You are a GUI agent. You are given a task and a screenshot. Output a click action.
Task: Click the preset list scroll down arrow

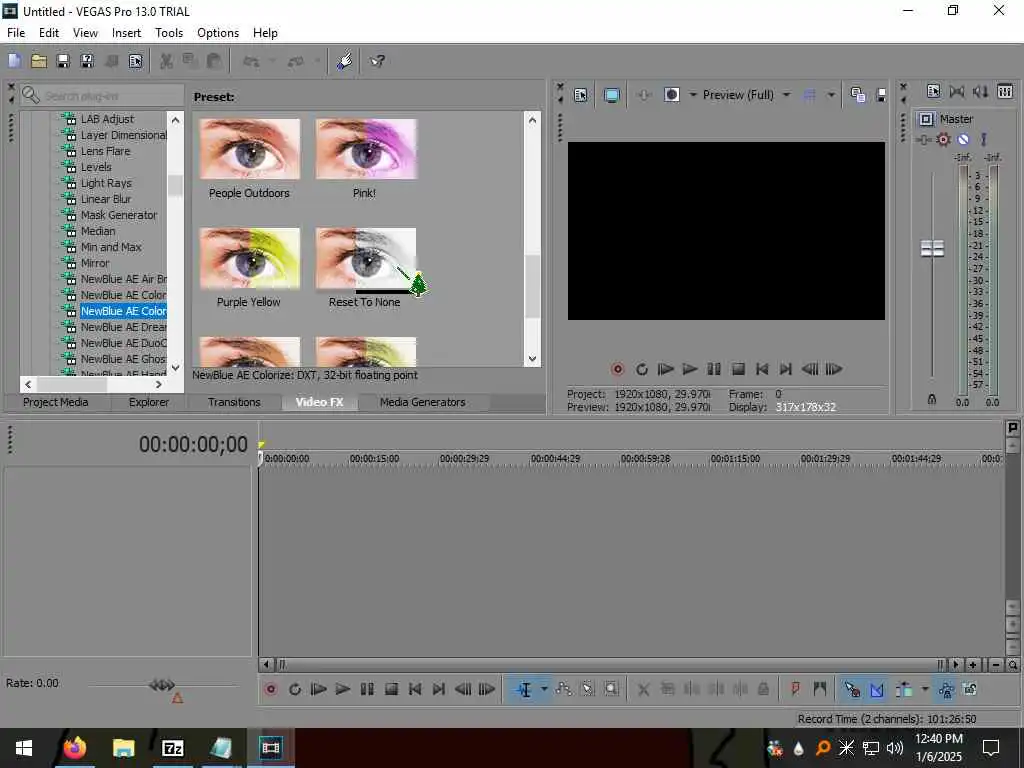click(x=532, y=359)
